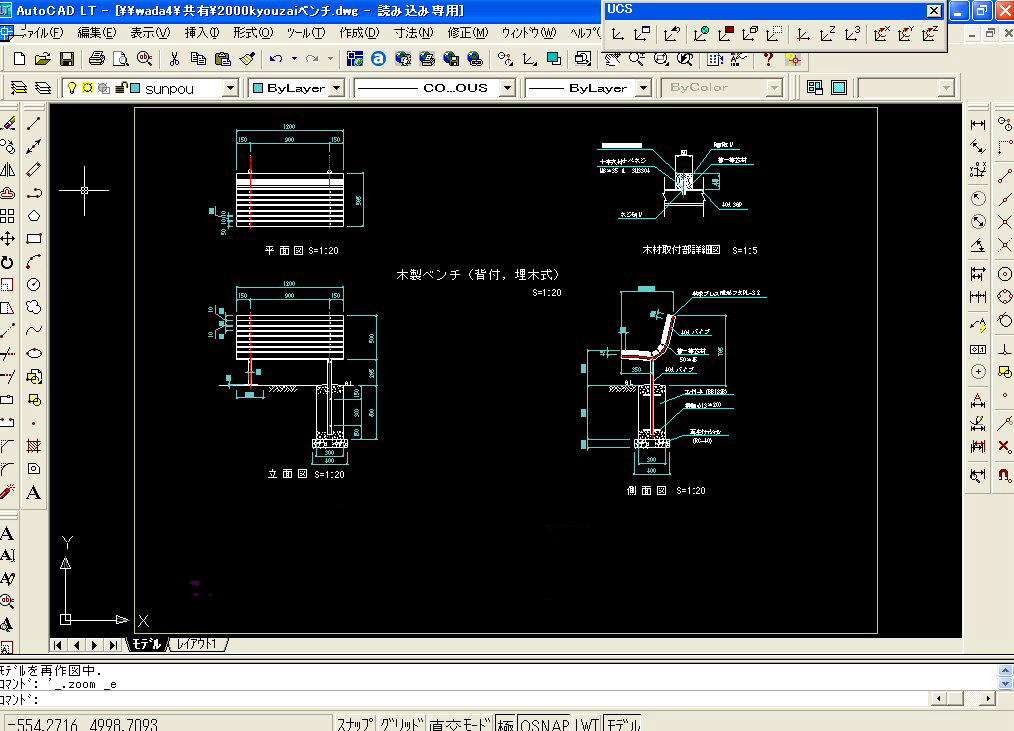Undo the last action
The height and width of the screenshot is (731, 1014).
click(x=276, y=60)
